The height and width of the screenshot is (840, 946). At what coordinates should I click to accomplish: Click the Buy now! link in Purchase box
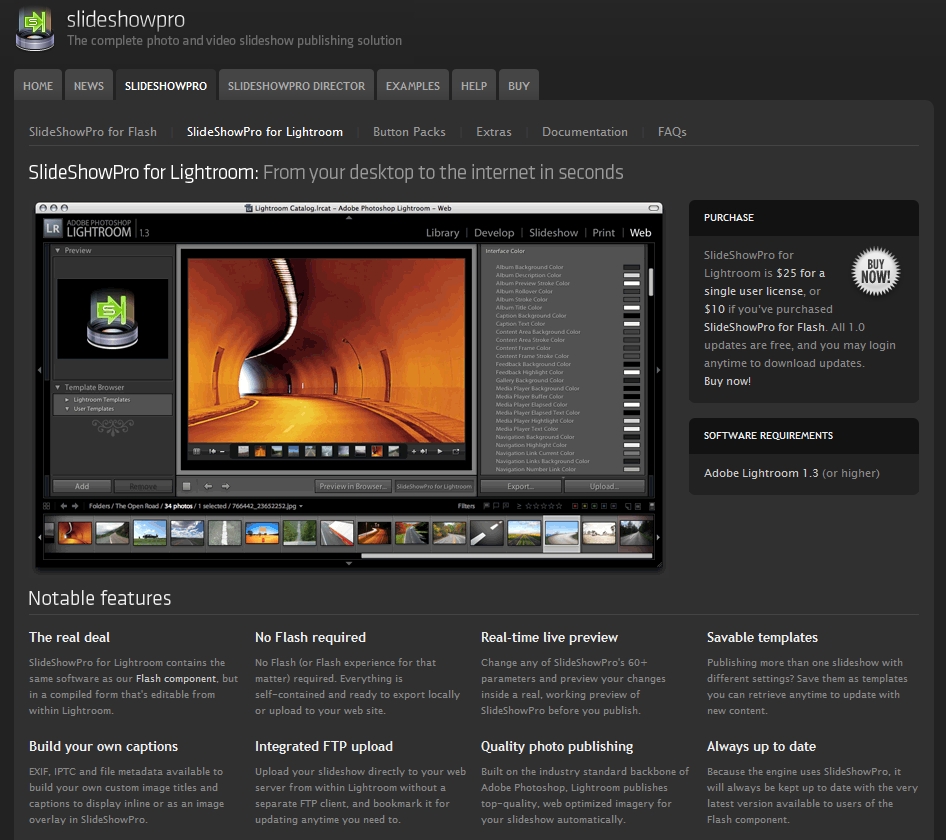727,381
